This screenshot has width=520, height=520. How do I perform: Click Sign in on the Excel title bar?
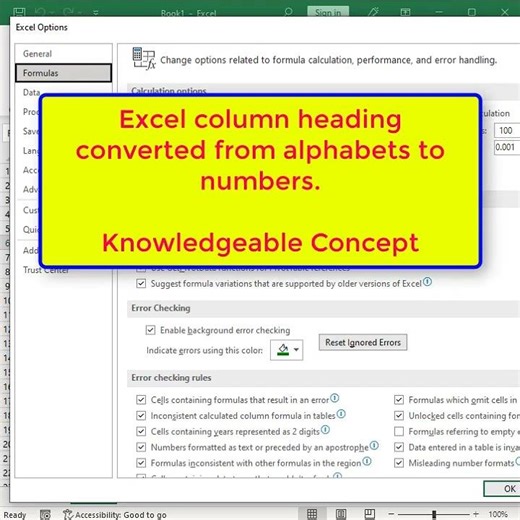[x=328, y=12]
